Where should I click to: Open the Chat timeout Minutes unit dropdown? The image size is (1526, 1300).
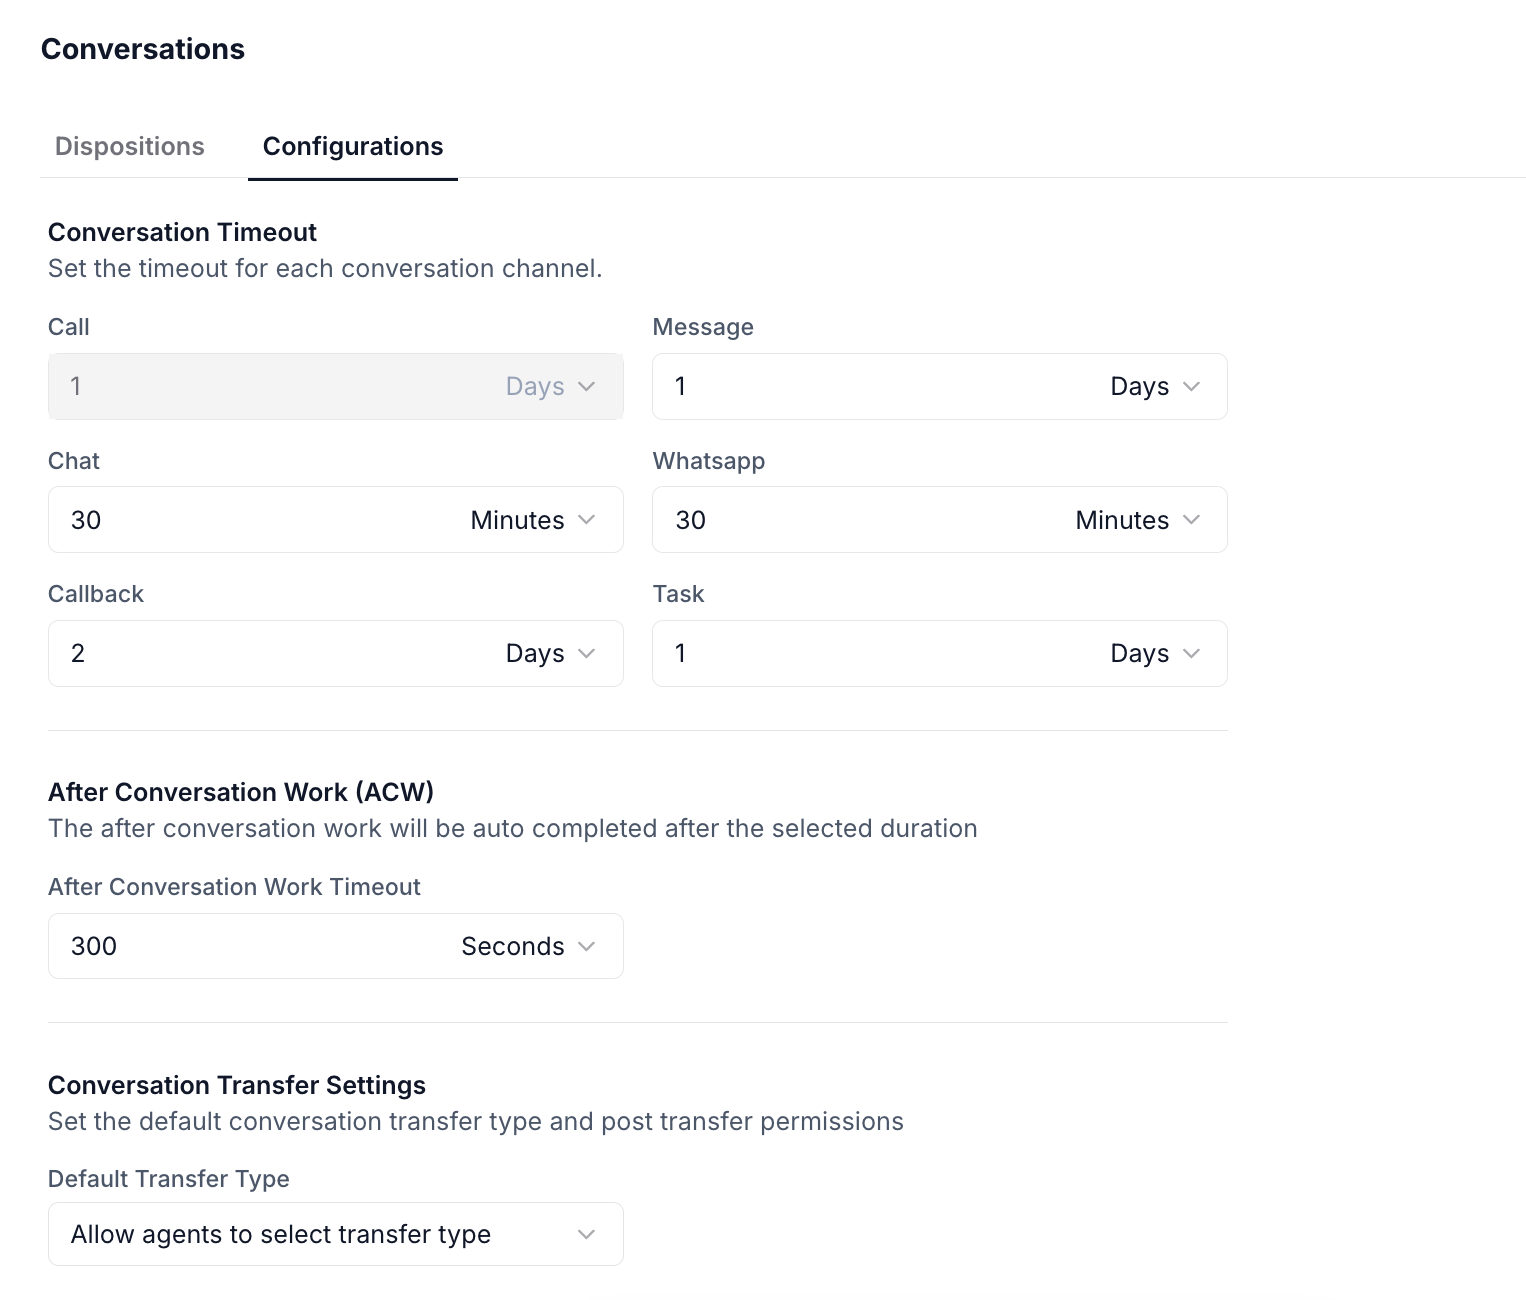point(532,520)
